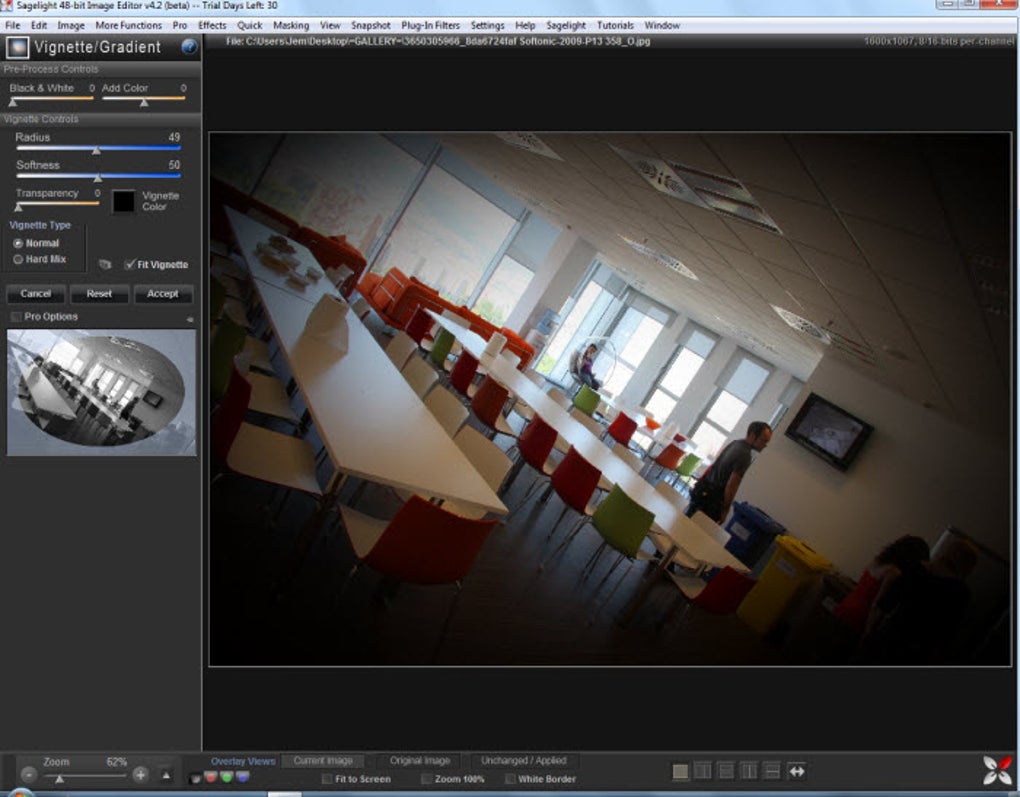This screenshot has height=797, width=1020.
Task: Open the Plug-In Filters menu
Action: pos(430,25)
